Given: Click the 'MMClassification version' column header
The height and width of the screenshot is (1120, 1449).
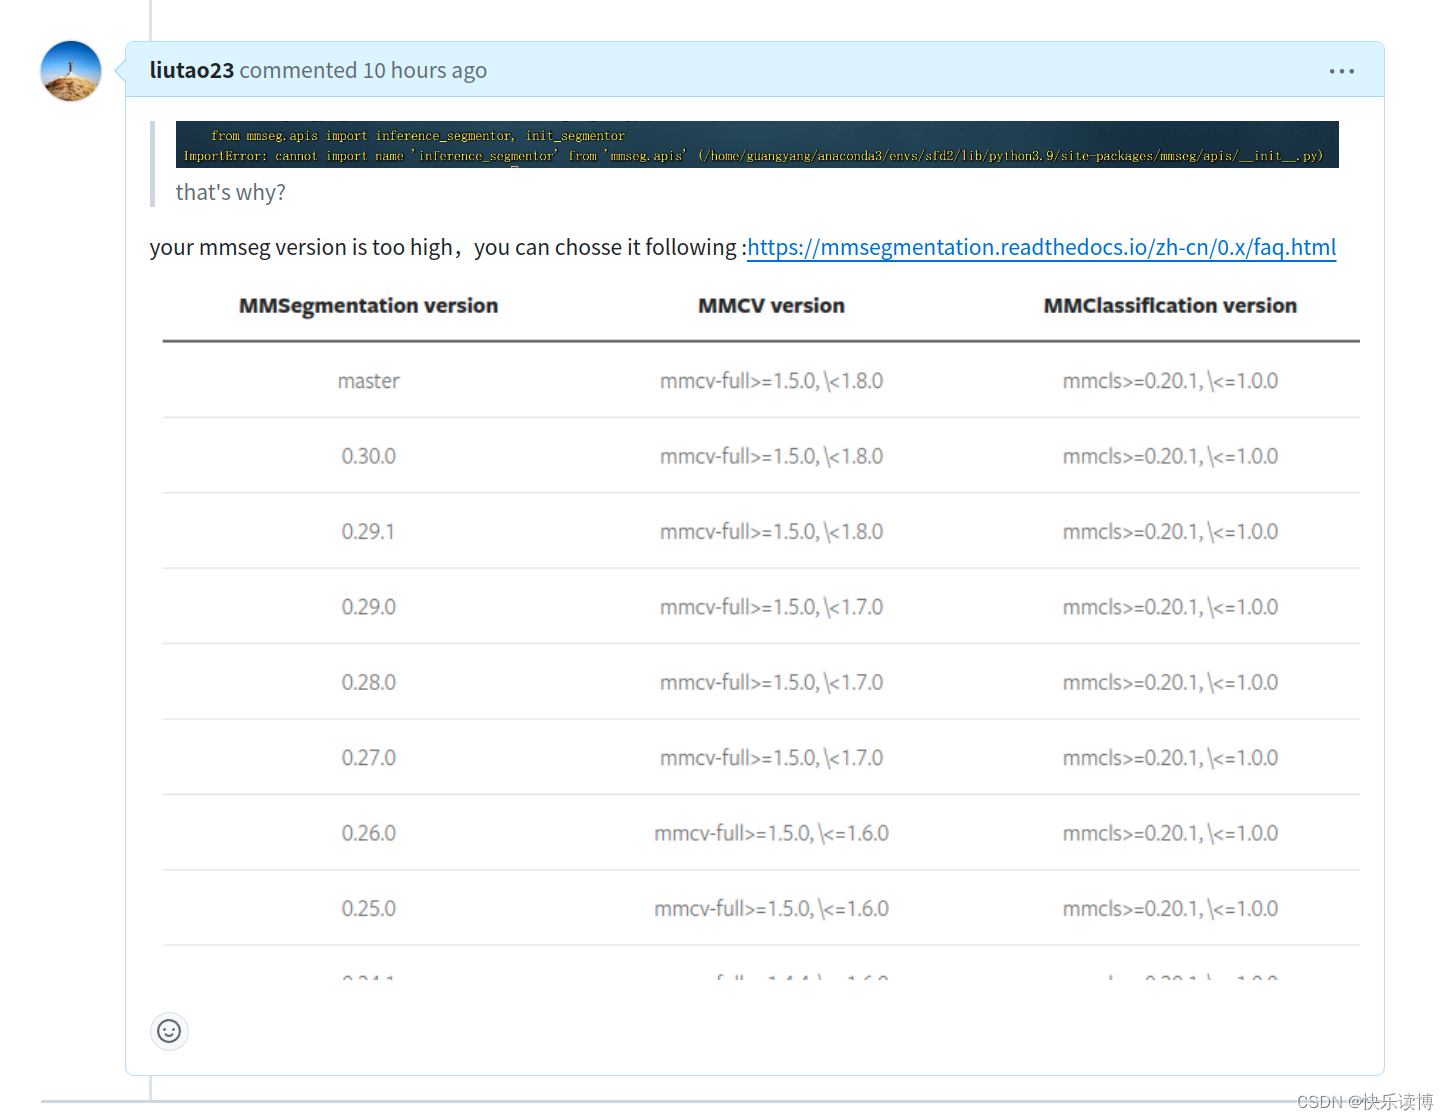Looking at the screenshot, I should [1170, 306].
